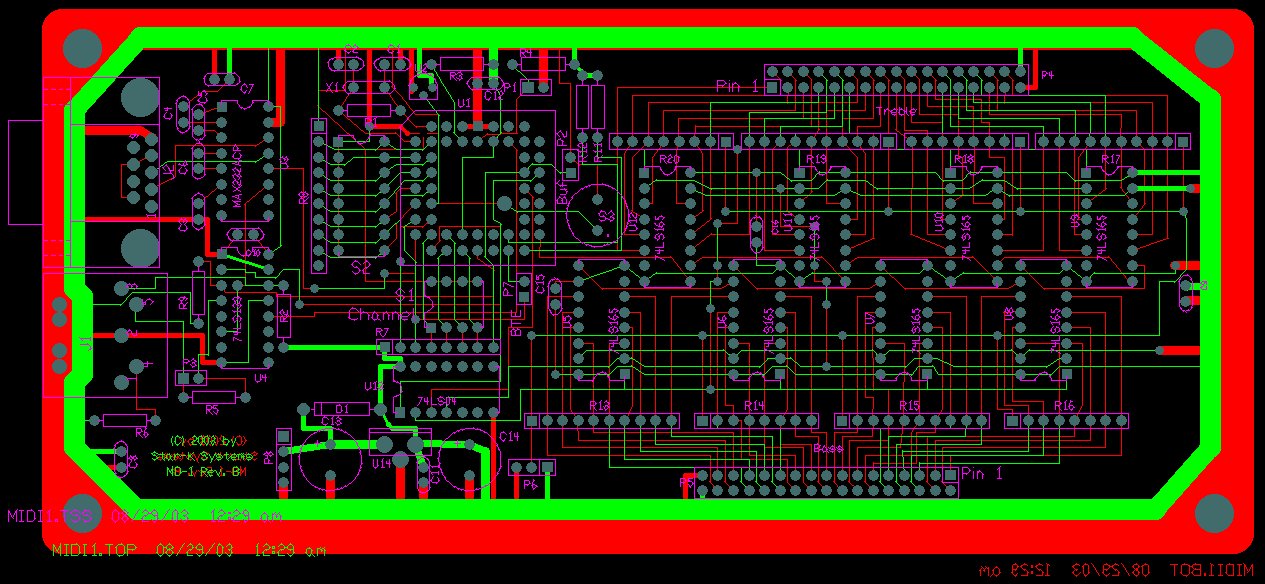
Task: Click the Bass silkscreen label
Action: tap(827, 448)
